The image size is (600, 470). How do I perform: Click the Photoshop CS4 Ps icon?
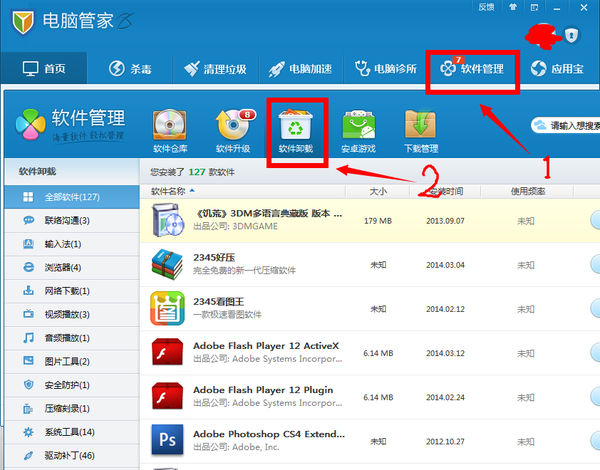[167, 440]
